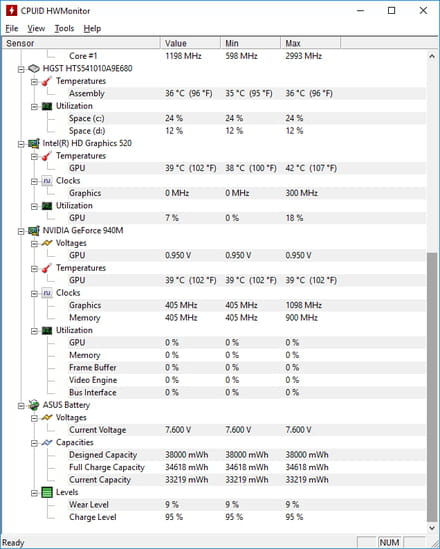Click the thermometer icon under HGST drive
The image size is (440, 549).
47,81
